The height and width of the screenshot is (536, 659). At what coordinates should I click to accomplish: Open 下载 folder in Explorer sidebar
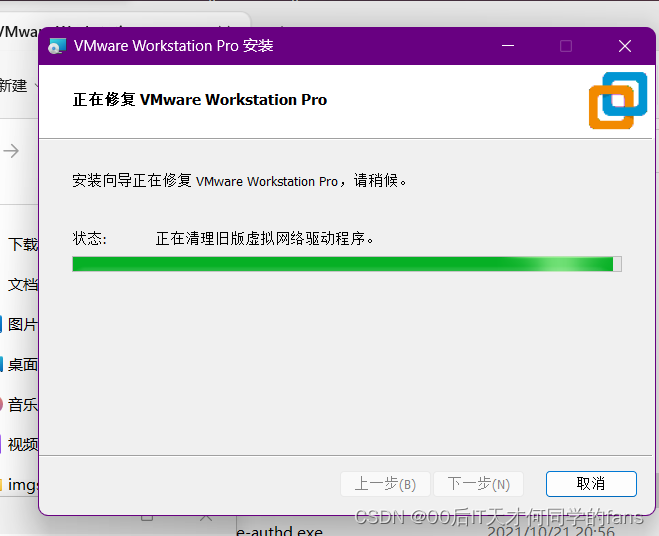[23, 245]
